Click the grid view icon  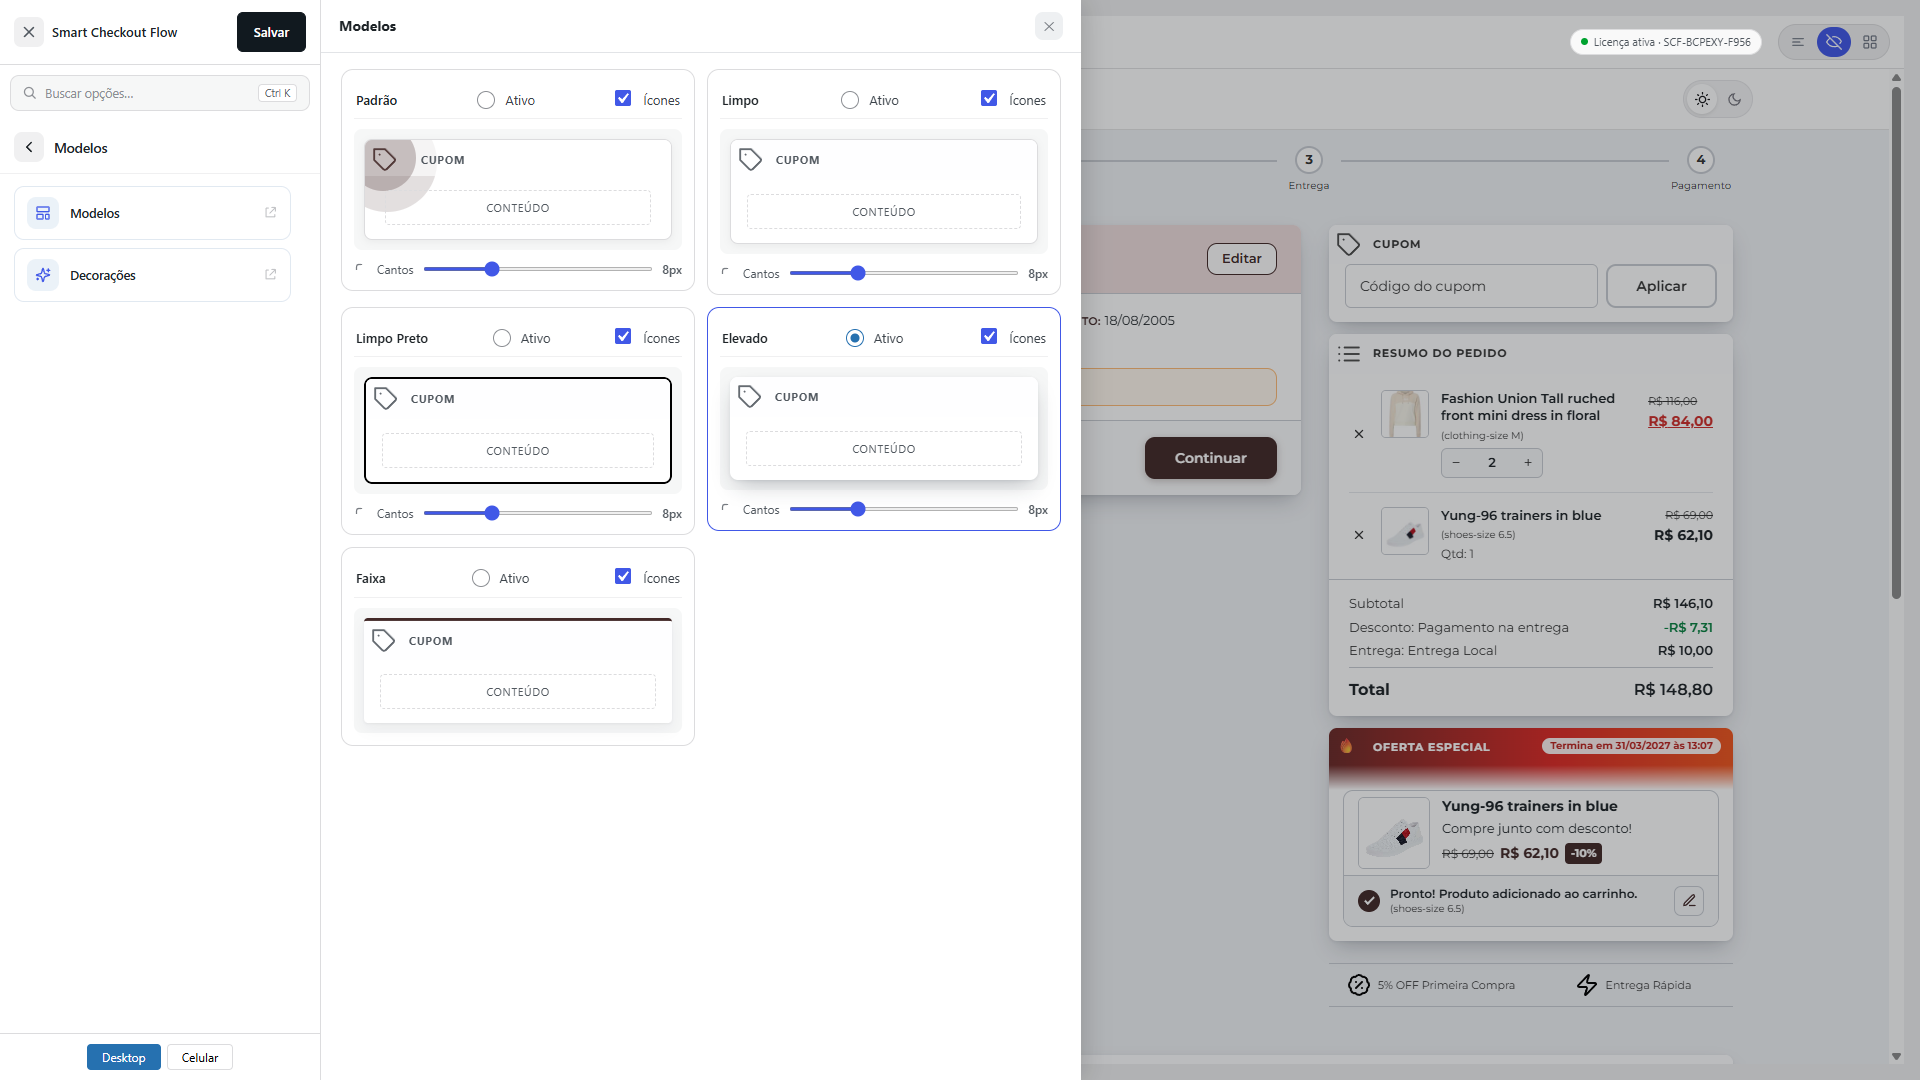[1870, 42]
